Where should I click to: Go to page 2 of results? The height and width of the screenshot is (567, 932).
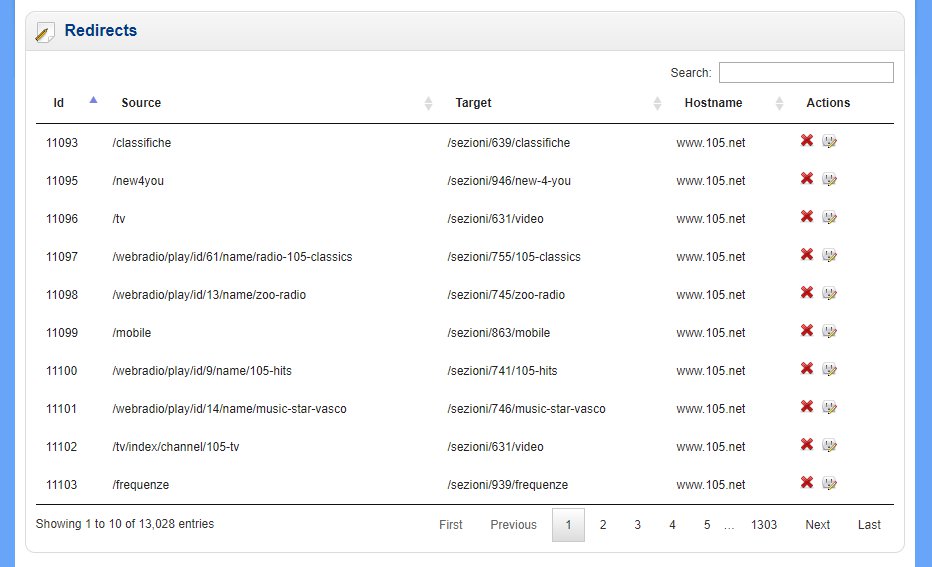point(603,525)
